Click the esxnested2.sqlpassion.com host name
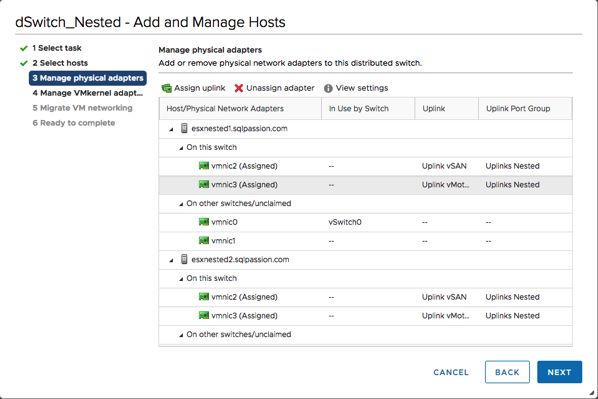This screenshot has width=598, height=399. click(240, 259)
